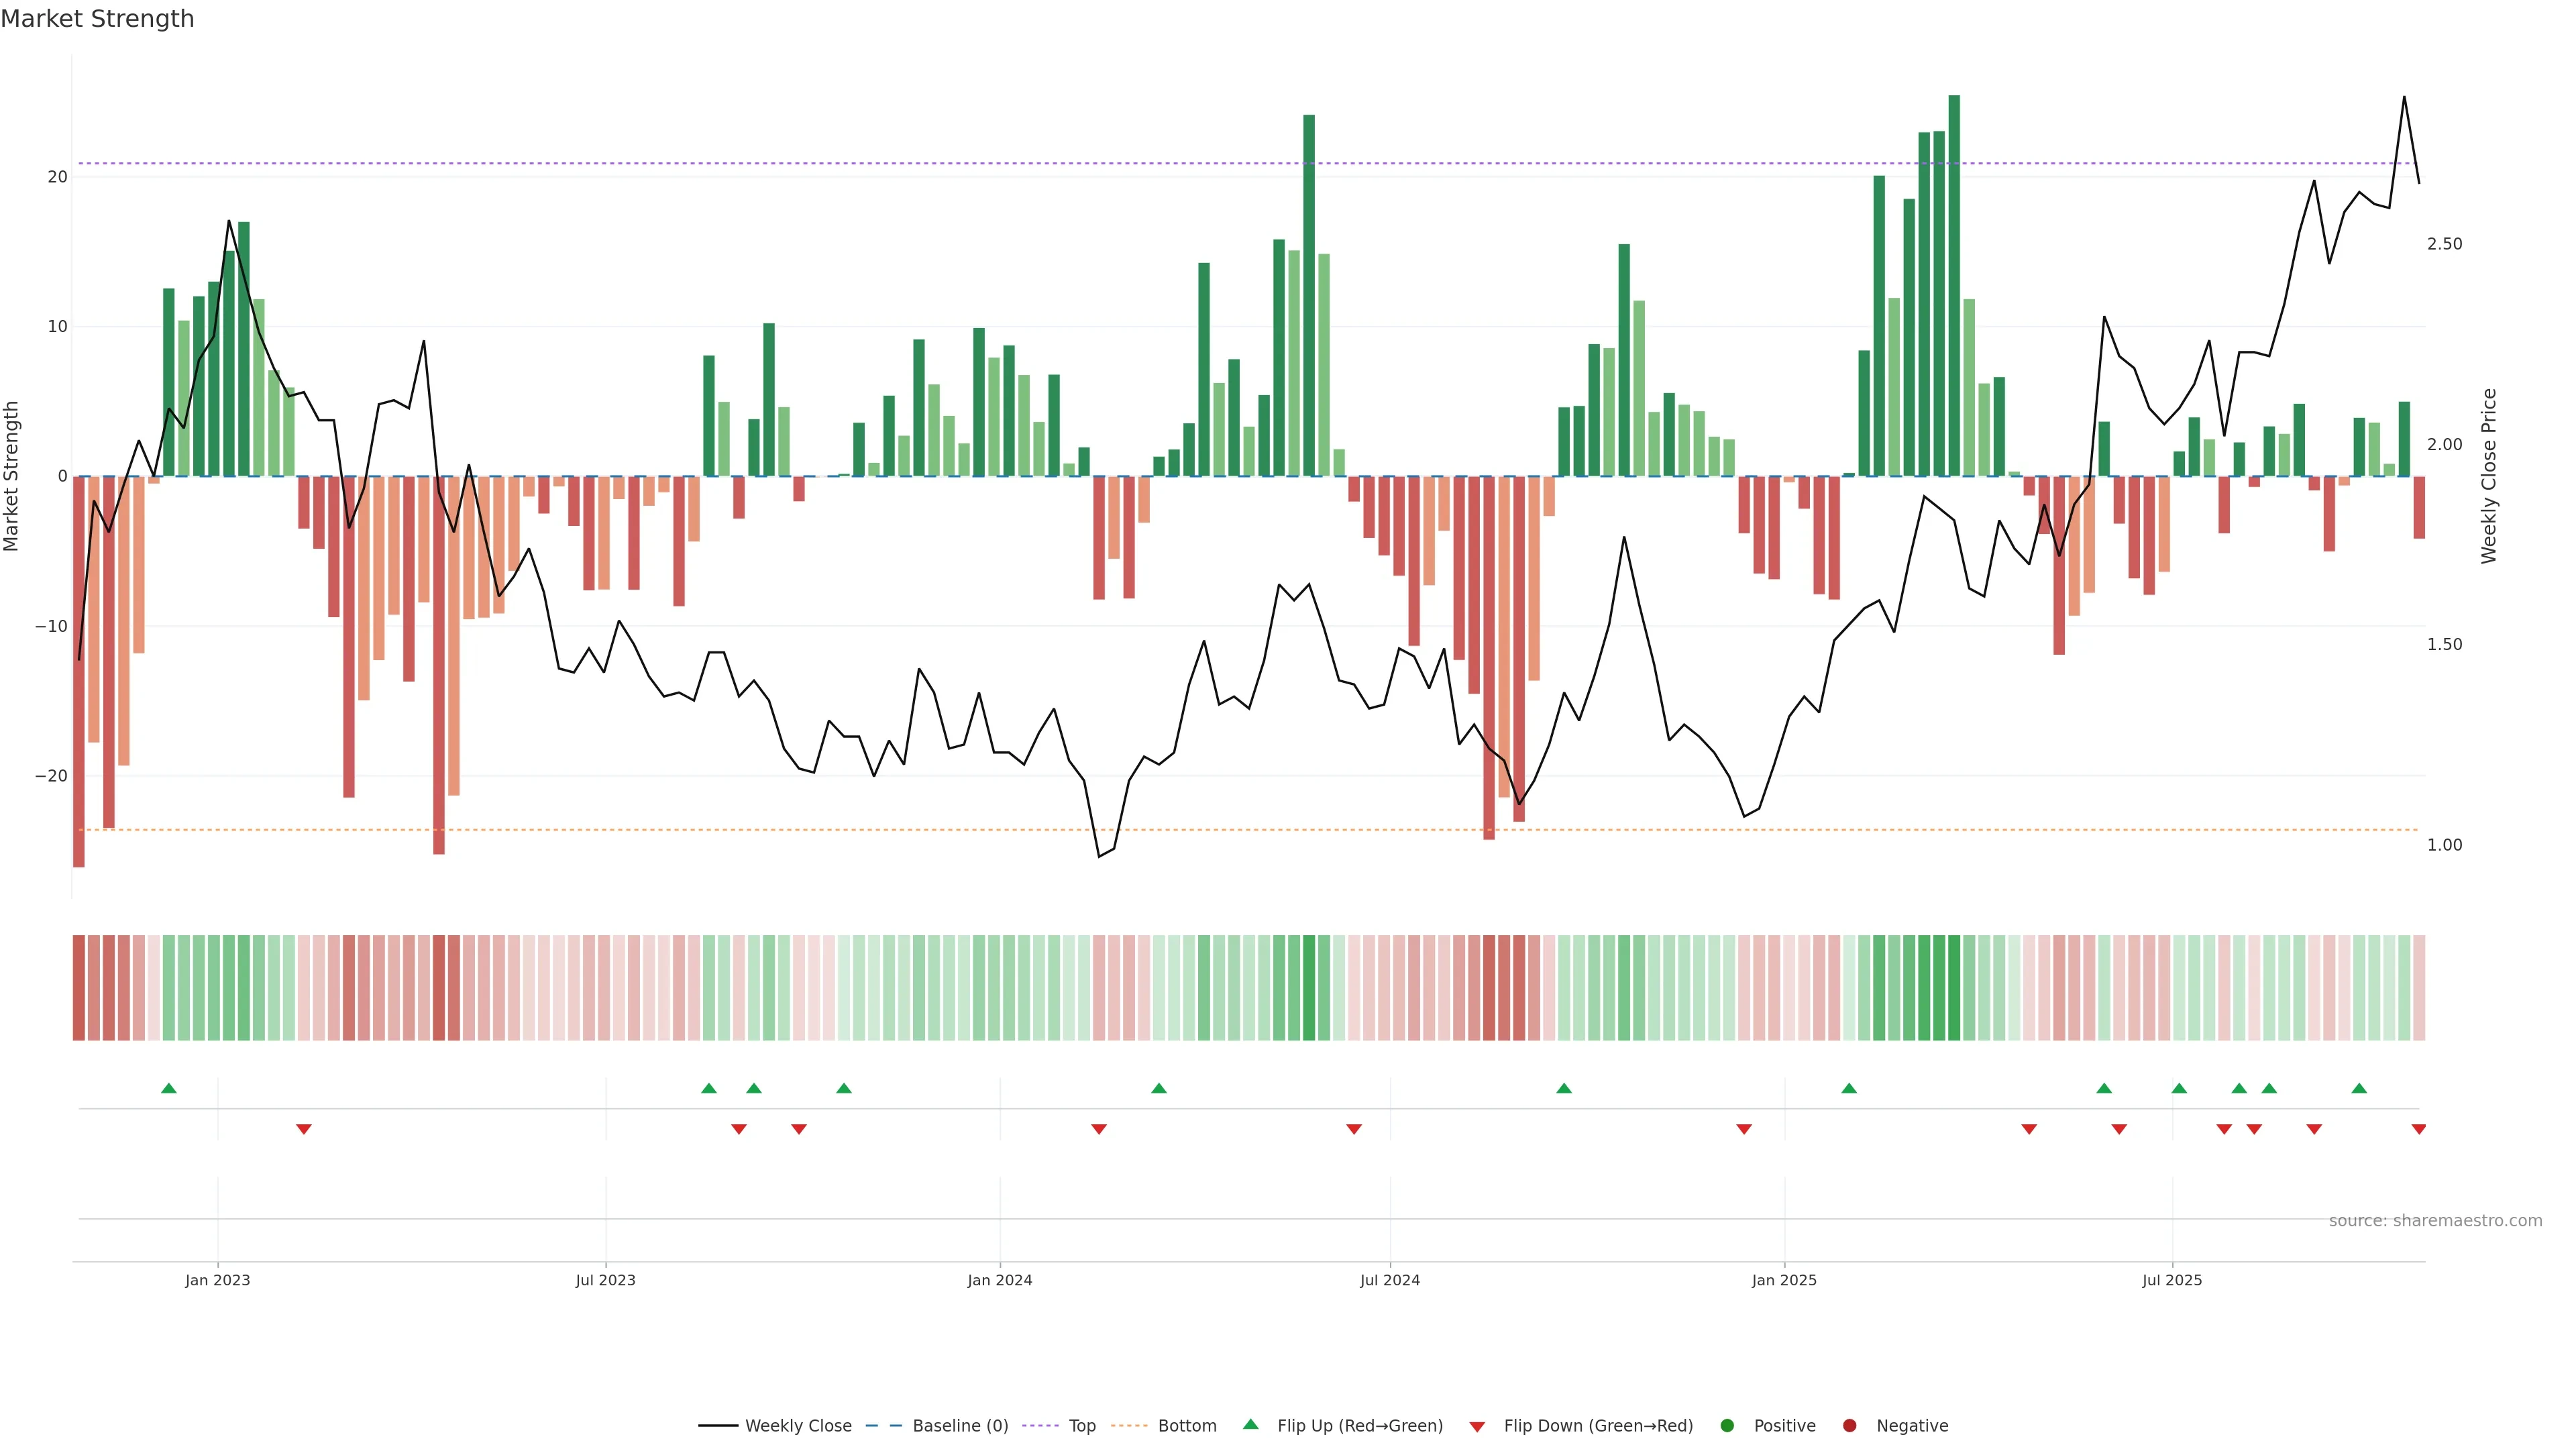The height and width of the screenshot is (1449, 2576).
Task: Click first red flip-down marker after Jan 2023
Action: (x=304, y=1129)
